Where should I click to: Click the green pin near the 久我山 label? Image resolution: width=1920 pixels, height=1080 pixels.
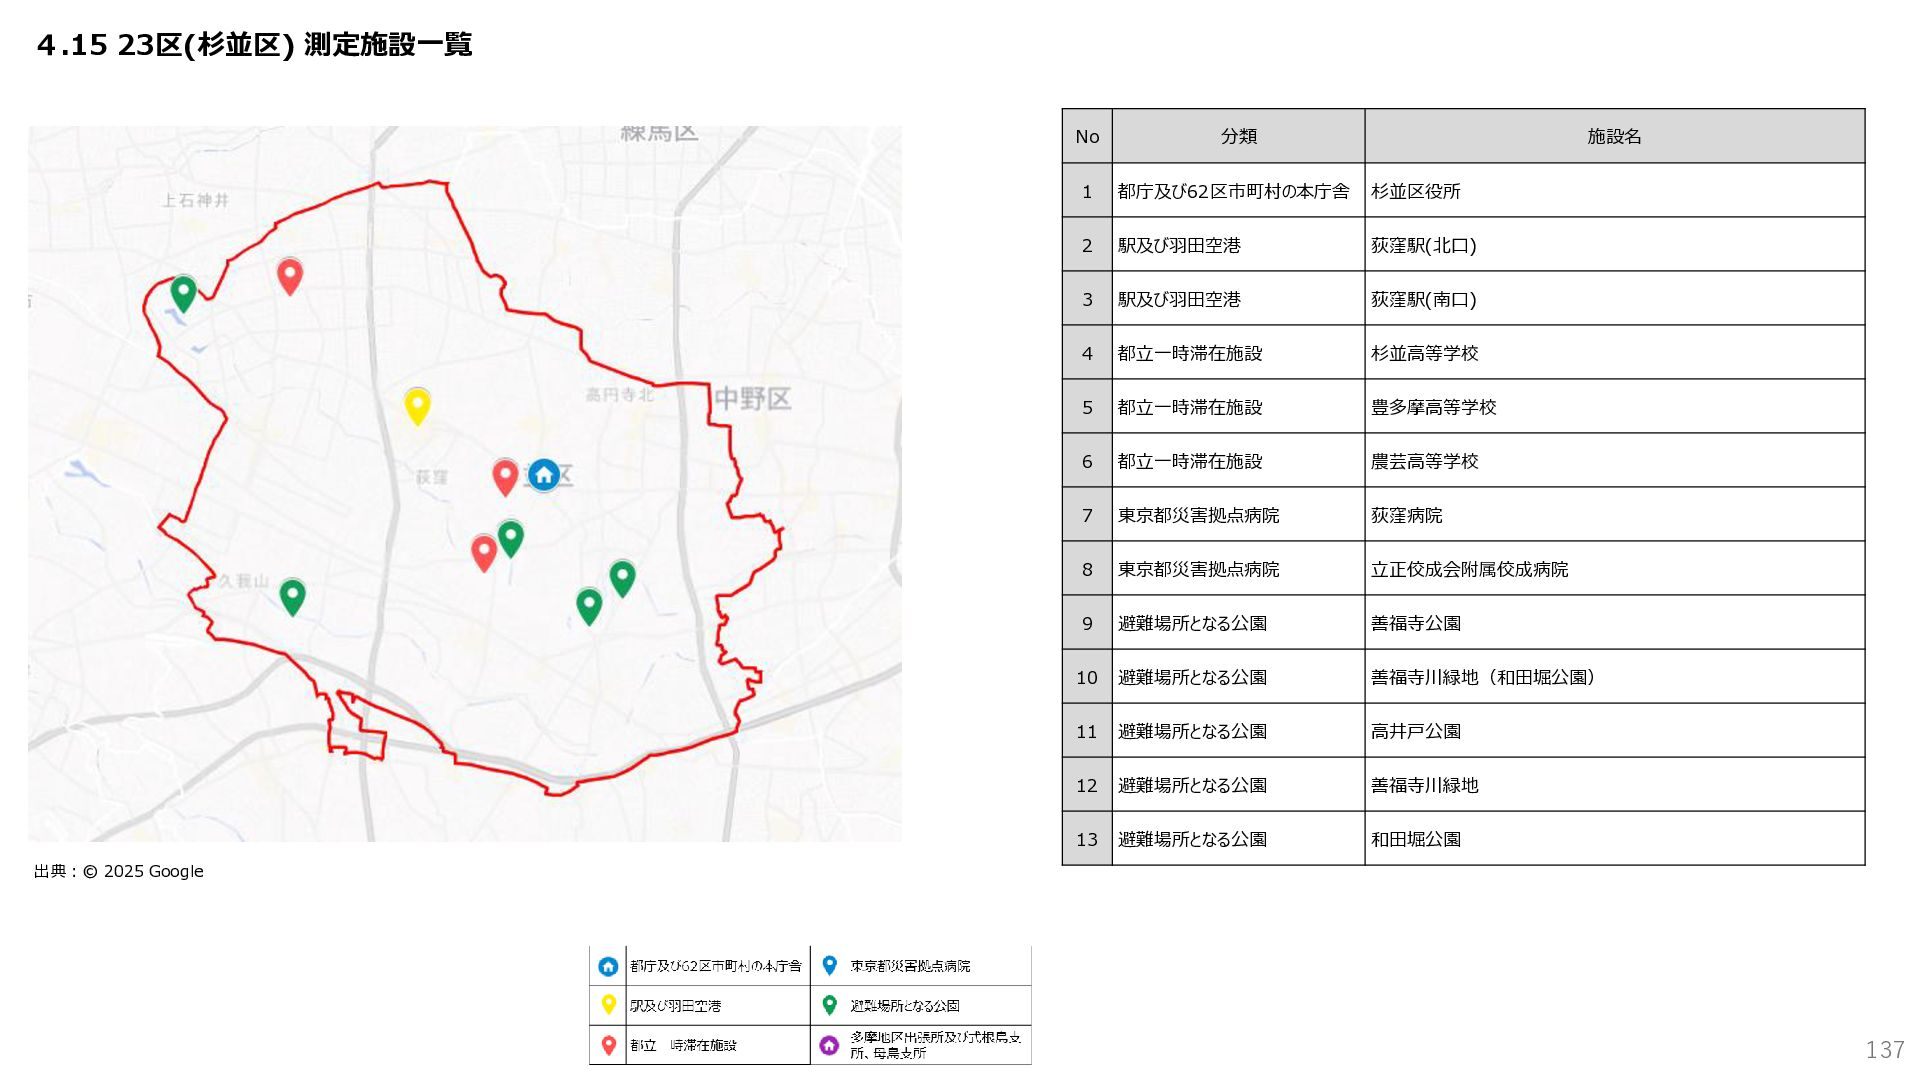(x=292, y=595)
